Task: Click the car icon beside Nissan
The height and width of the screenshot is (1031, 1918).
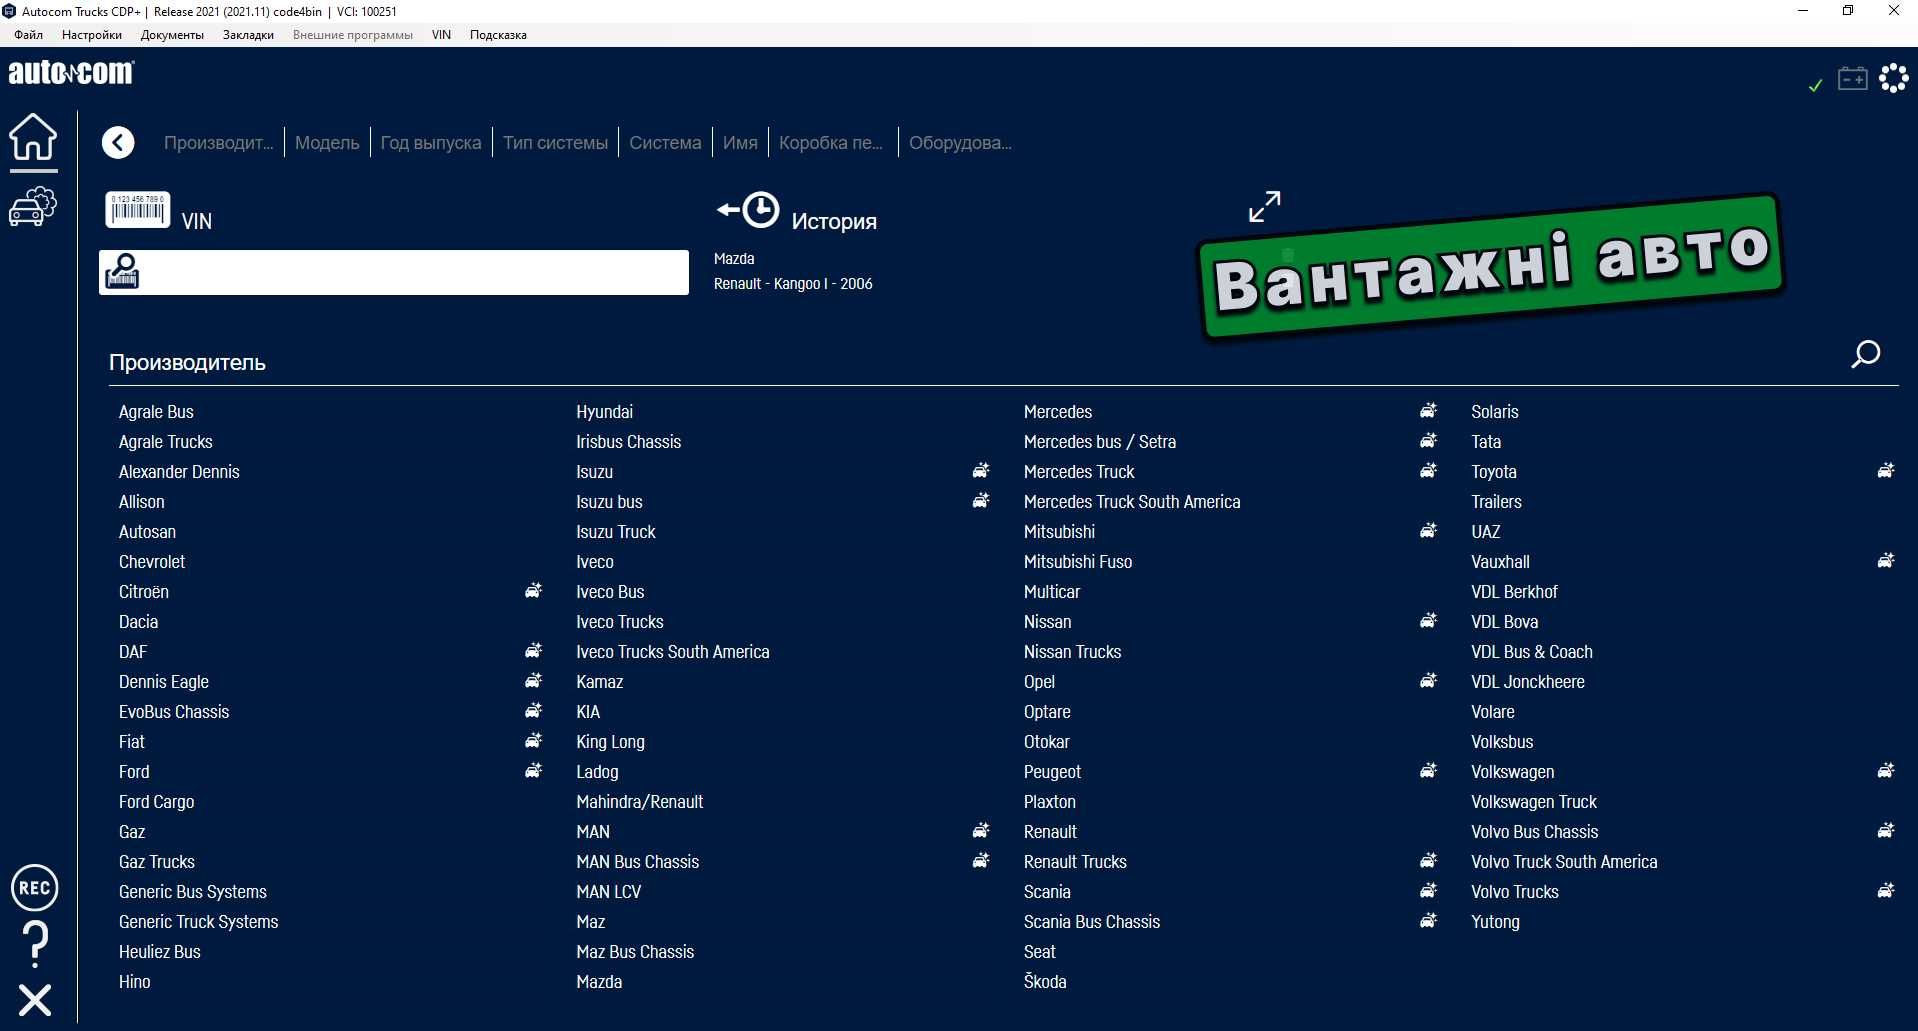Action: 1429,621
